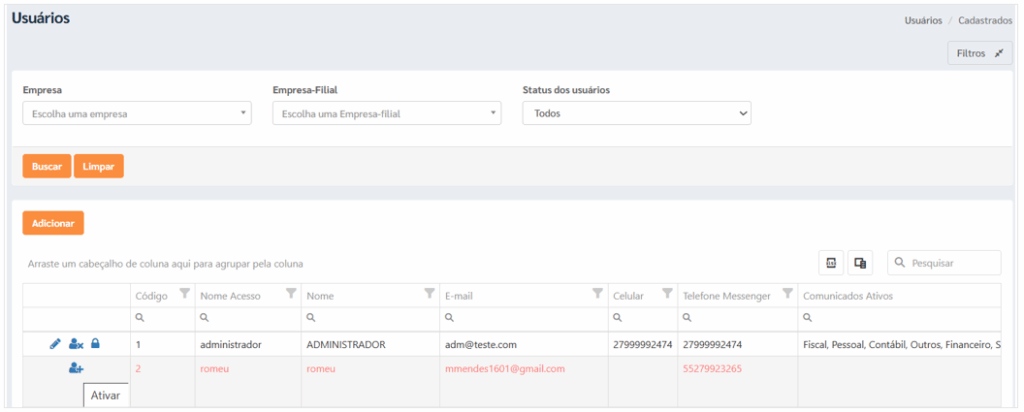
Task: Click the export to spreadsheet icon
Action: 831,262
